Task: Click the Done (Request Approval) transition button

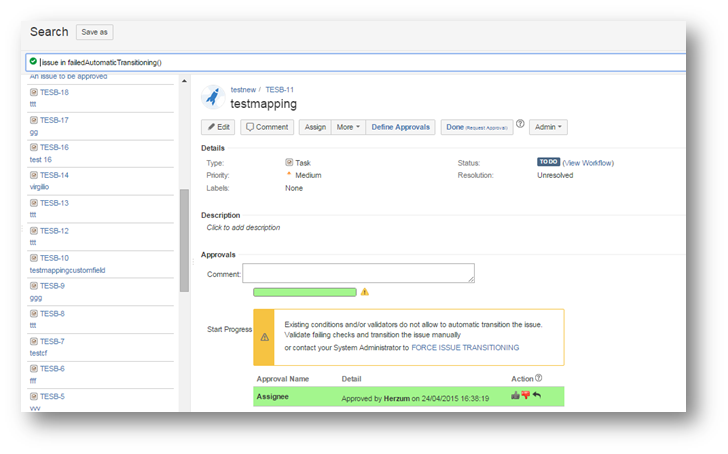Action: 477,127
